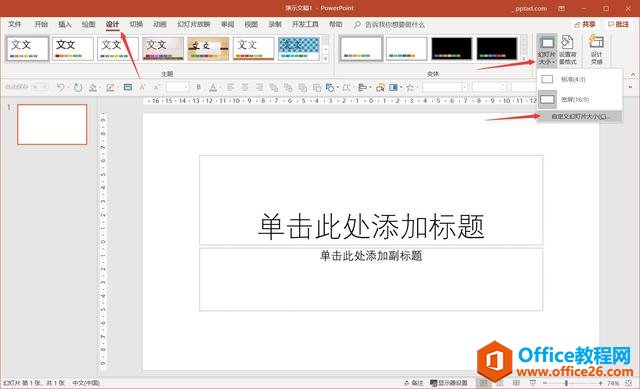Apply the second theme thumbnail in gallery
640x389 pixels.
[x=73, y=49]
